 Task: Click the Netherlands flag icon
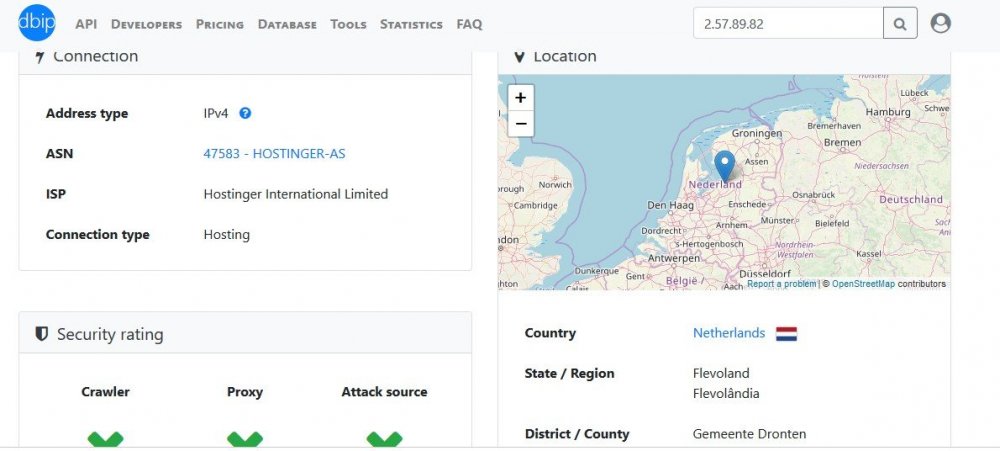786,334
